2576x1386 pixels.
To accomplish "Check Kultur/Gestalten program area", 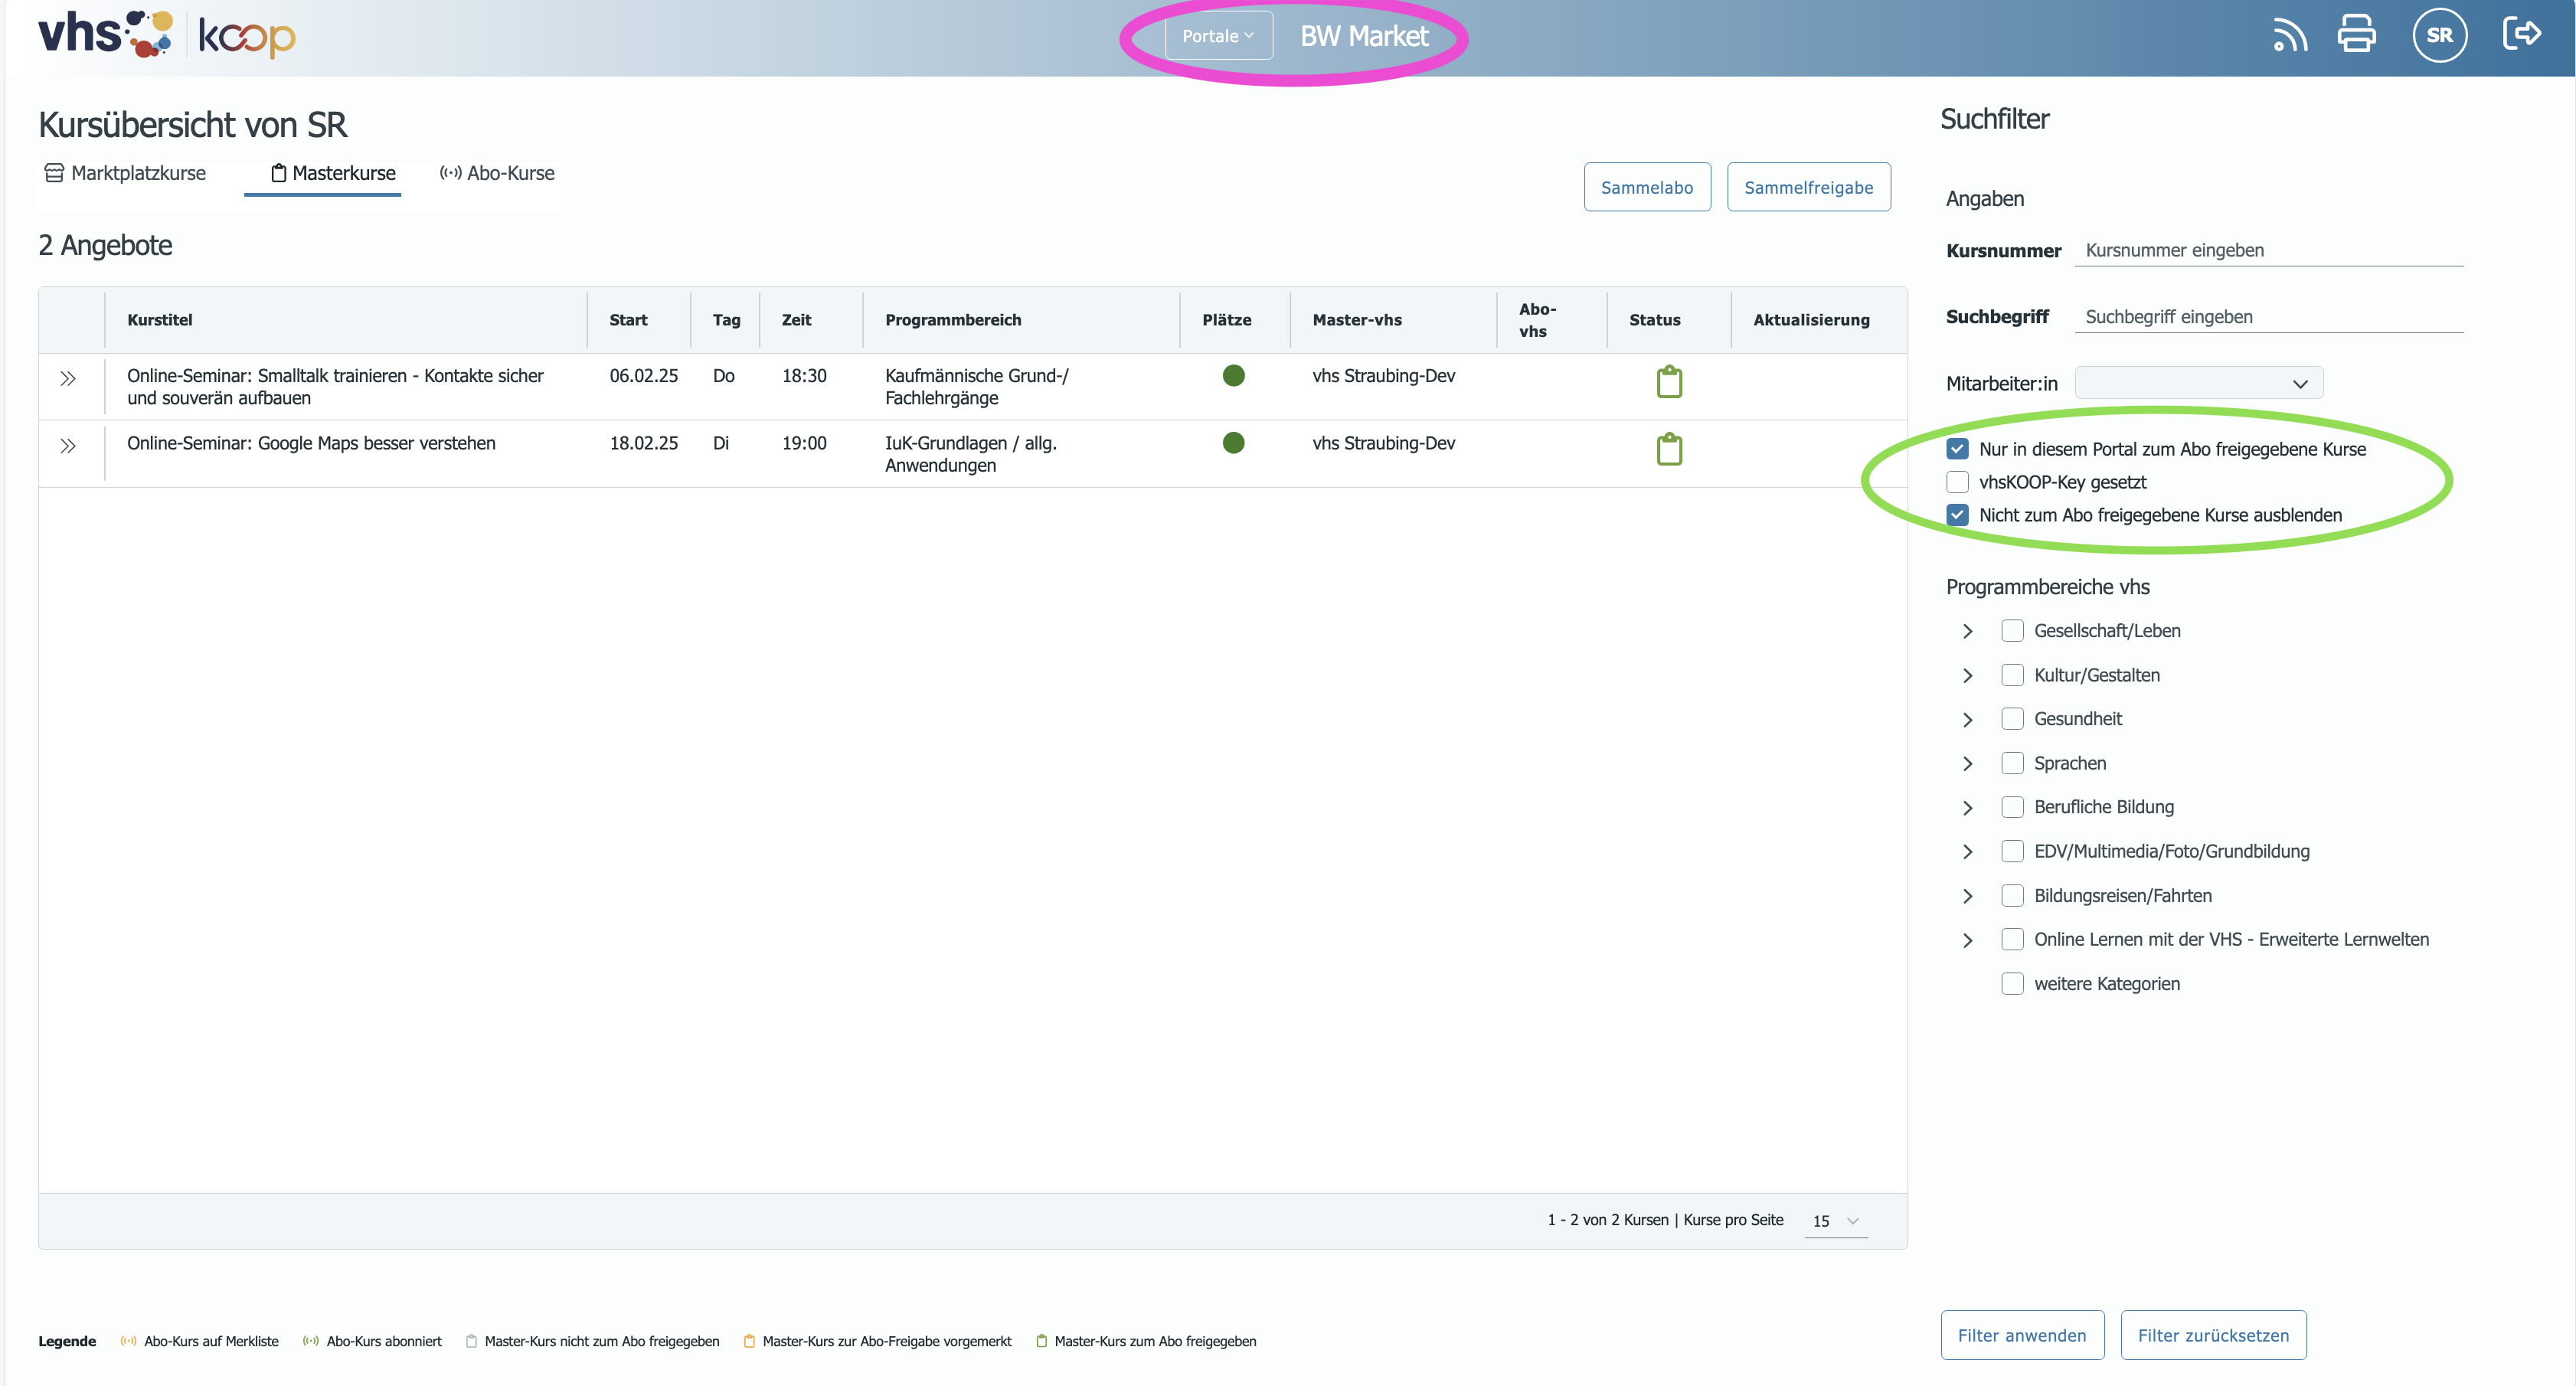I will (2012, 675).
